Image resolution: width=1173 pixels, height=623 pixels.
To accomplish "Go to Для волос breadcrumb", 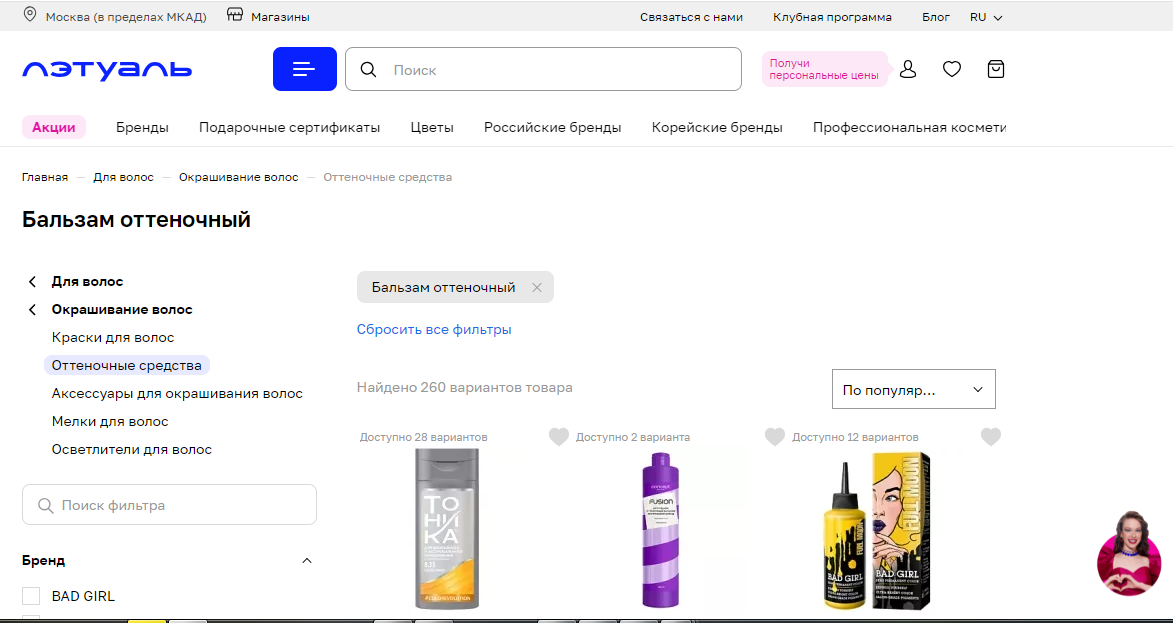I will click(123, 177).
